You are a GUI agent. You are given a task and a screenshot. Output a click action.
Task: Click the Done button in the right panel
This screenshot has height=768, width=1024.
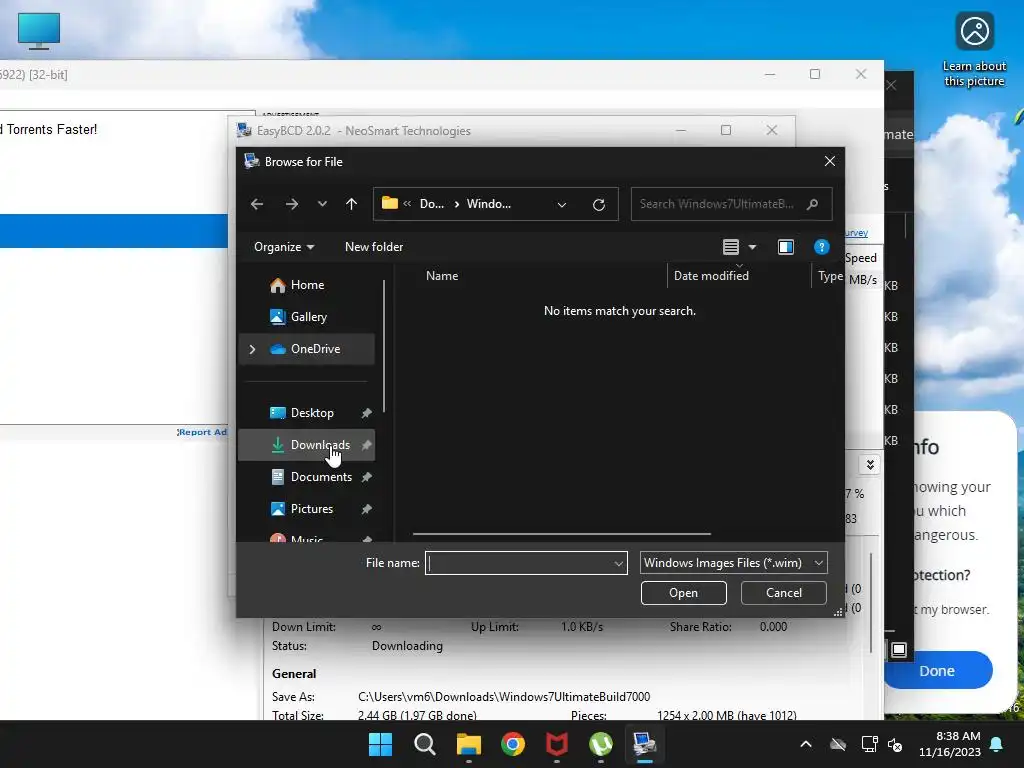938,671
